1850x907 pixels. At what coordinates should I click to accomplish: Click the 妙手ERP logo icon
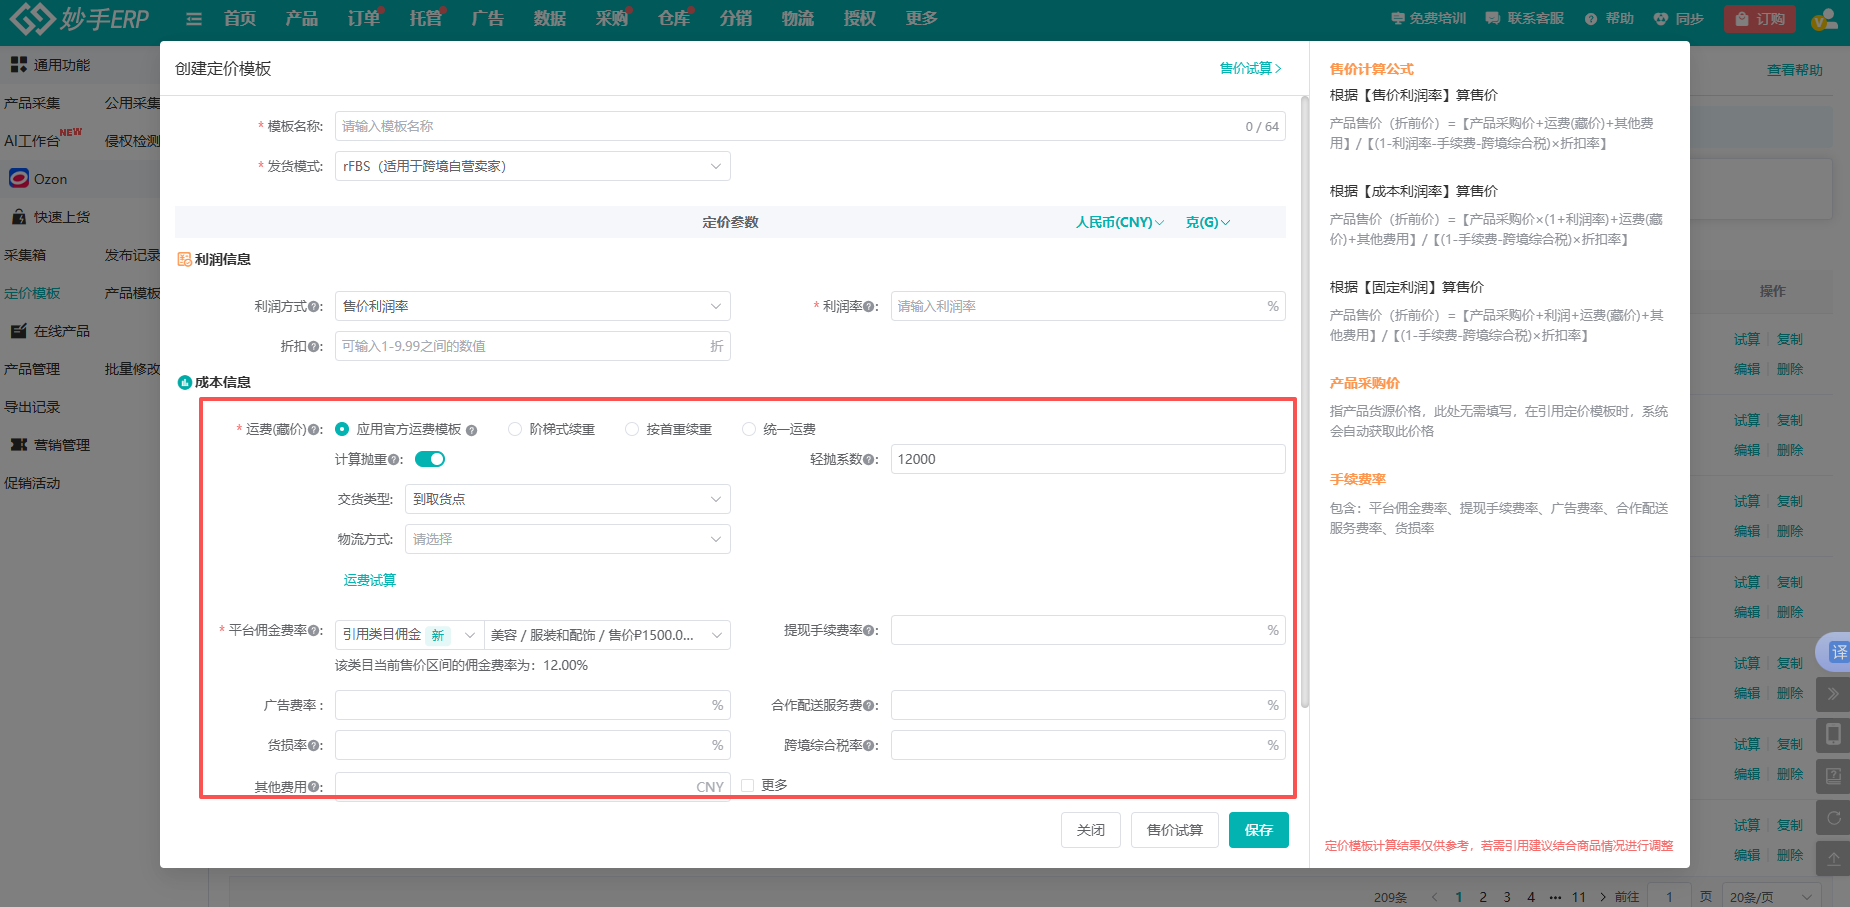click(30, 18)
